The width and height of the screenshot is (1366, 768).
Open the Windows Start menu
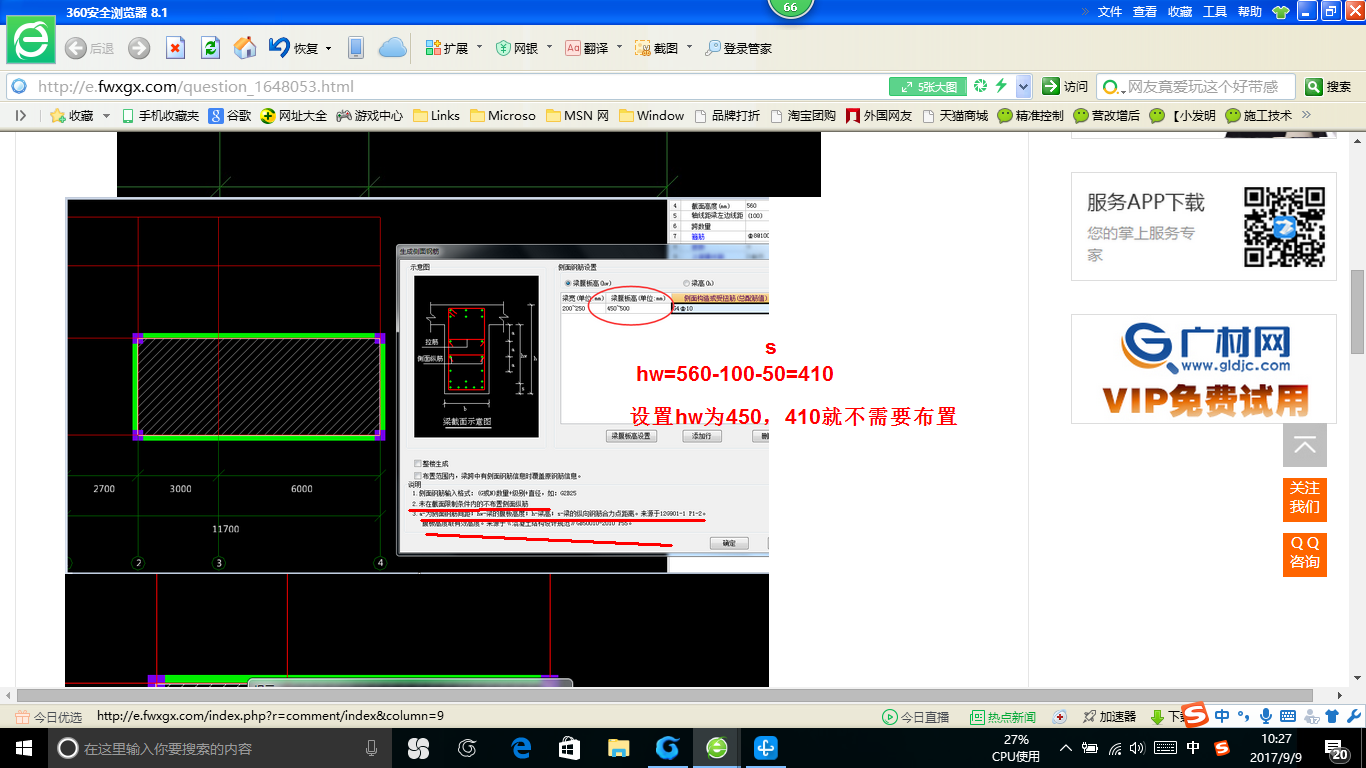click(x=22, y=748)
